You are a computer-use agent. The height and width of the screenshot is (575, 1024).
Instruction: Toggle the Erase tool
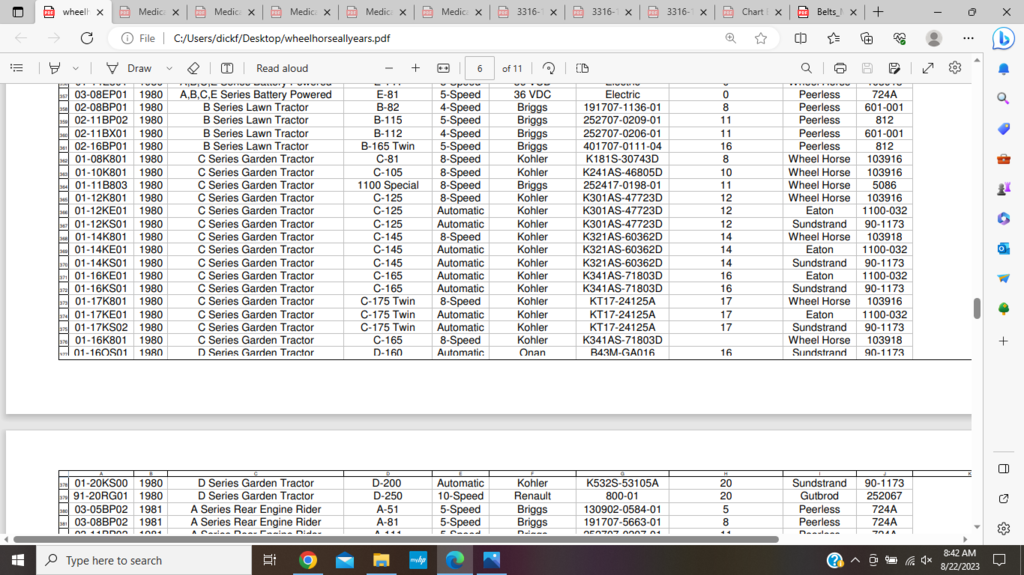pos(193,68)
